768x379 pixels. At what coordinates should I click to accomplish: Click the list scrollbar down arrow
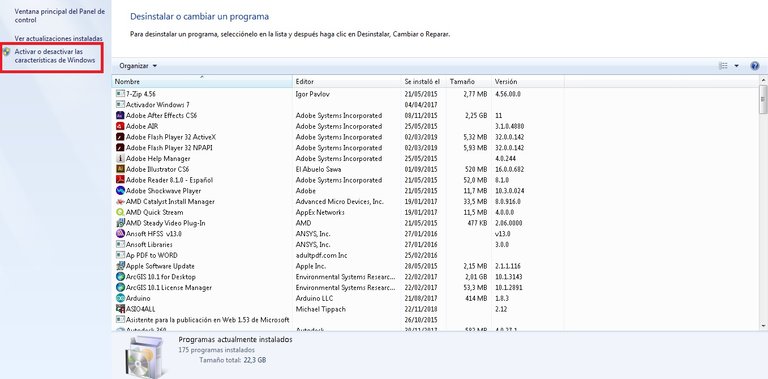pos(764,326)
